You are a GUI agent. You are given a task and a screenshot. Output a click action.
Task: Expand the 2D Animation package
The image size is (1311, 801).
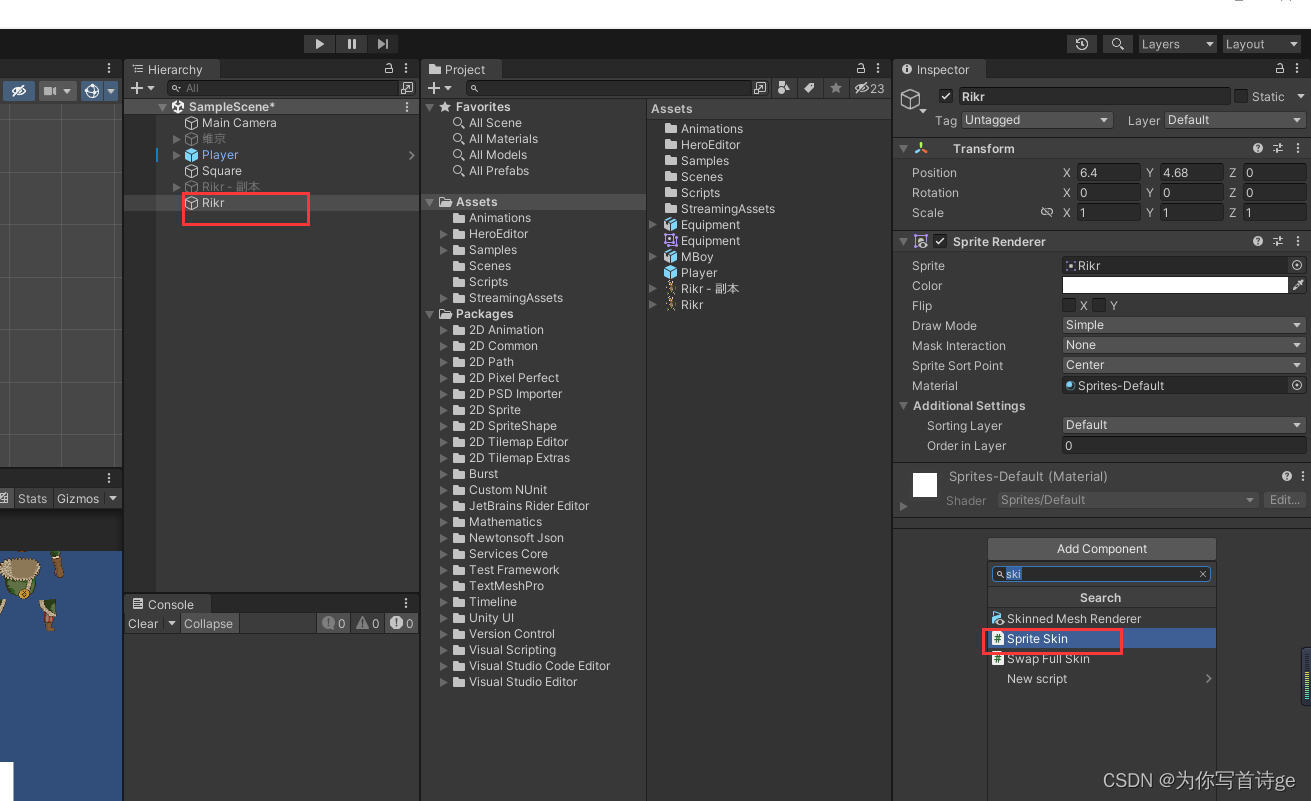pyautogui.click(x=445, y=330)
